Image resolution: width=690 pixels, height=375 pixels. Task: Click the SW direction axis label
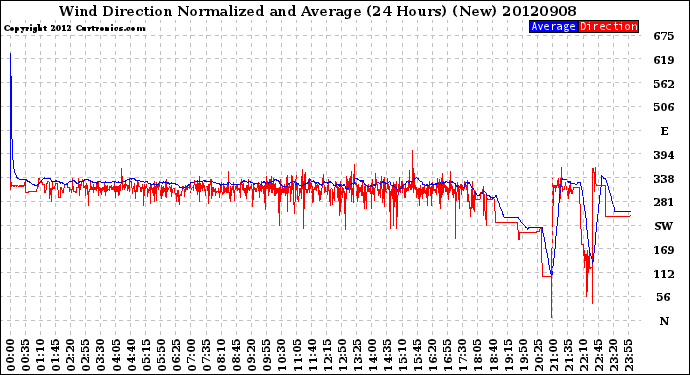pos(664,226)
